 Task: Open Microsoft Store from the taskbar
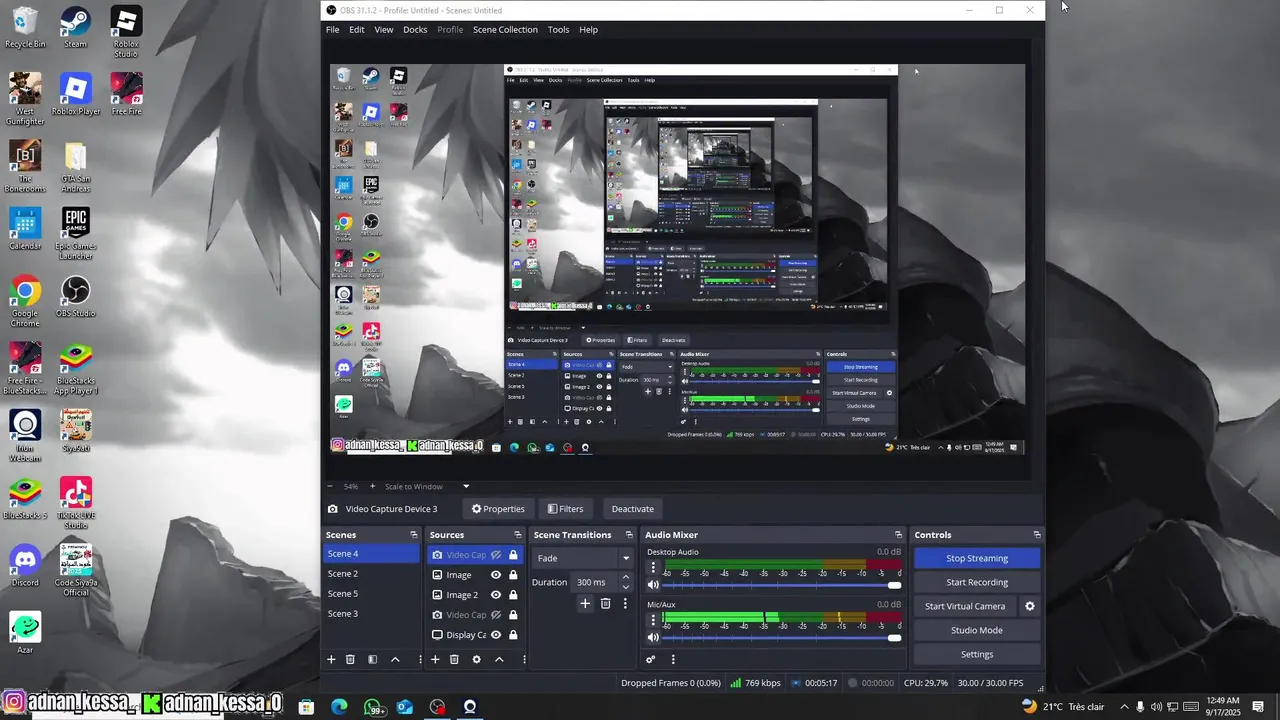point(306,707)
